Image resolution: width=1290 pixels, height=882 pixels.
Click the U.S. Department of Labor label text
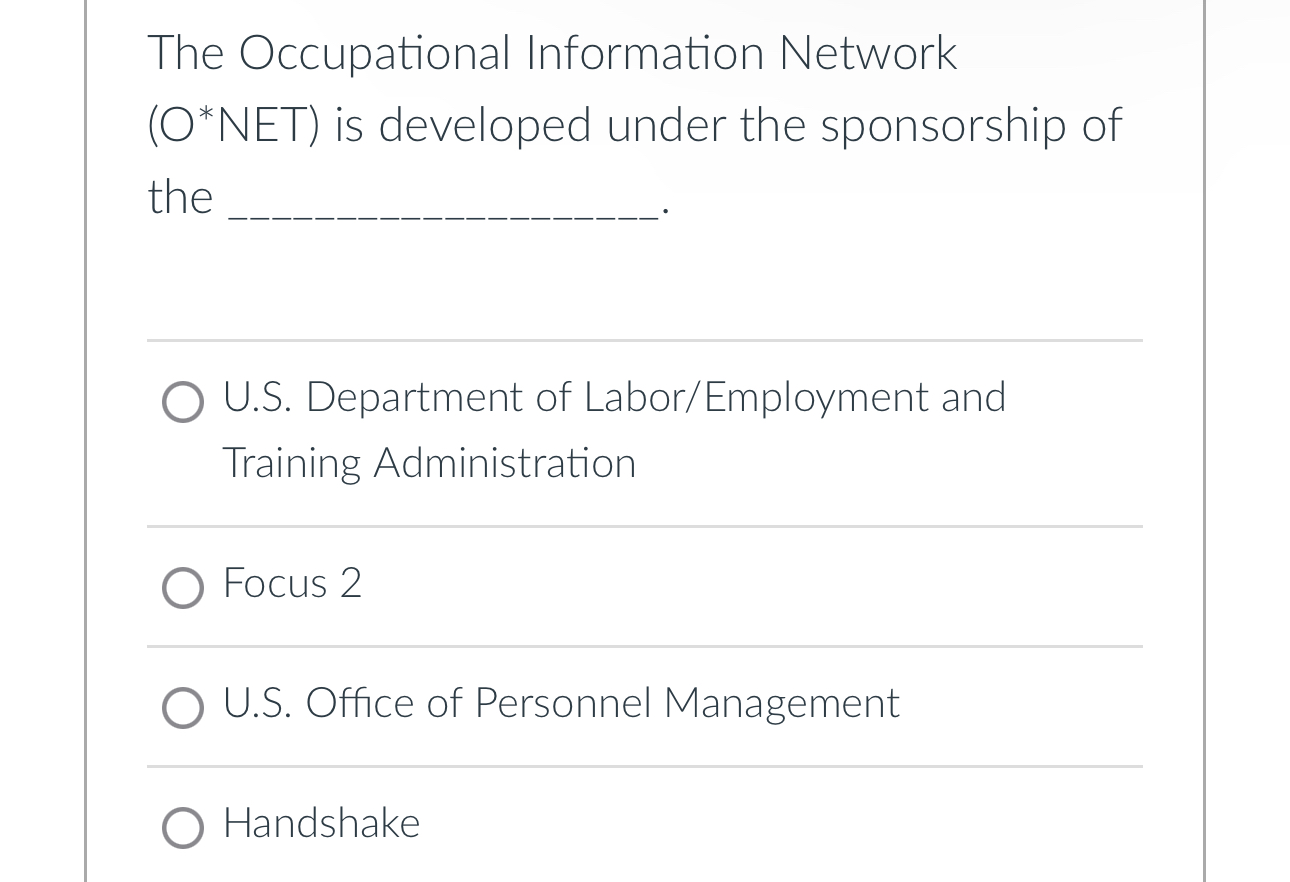pos(614,398)
